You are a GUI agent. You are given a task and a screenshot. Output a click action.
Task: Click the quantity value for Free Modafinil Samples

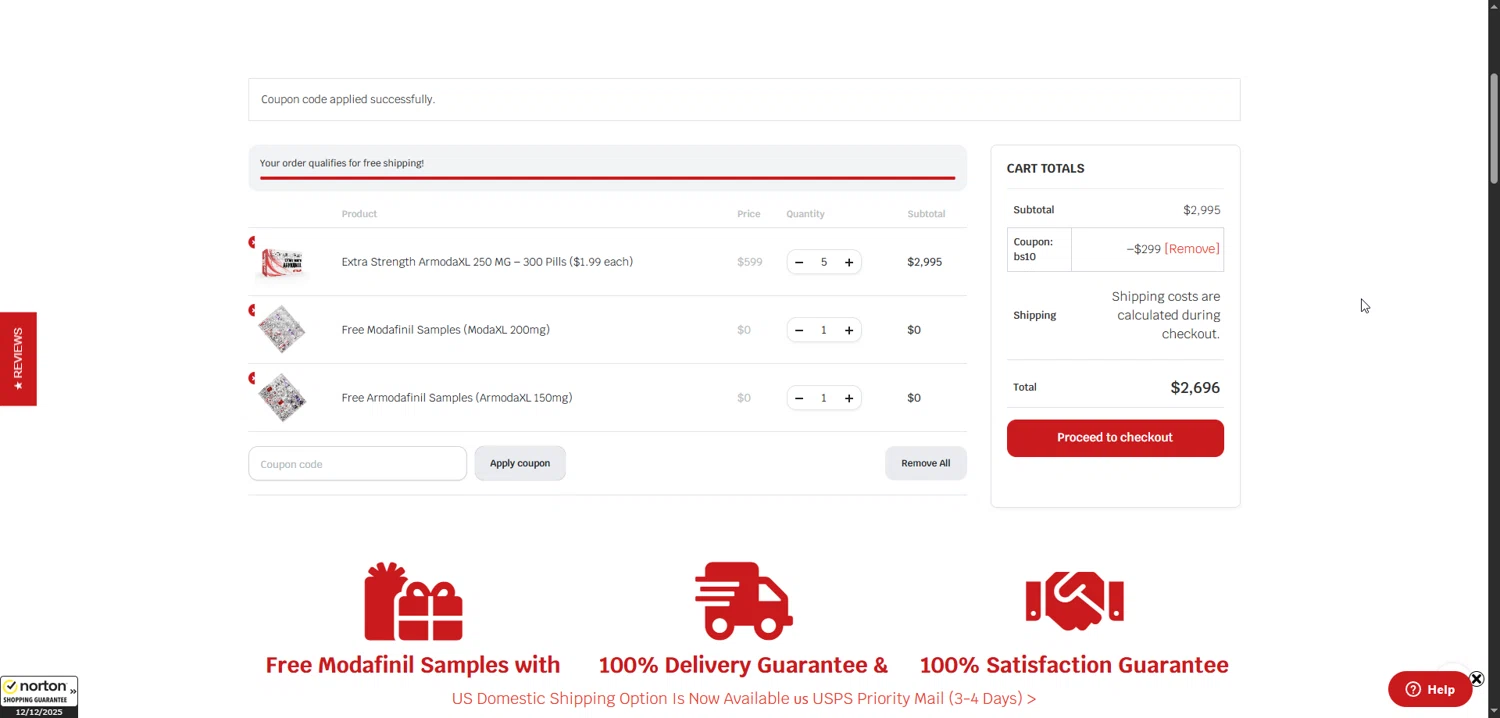824,330
